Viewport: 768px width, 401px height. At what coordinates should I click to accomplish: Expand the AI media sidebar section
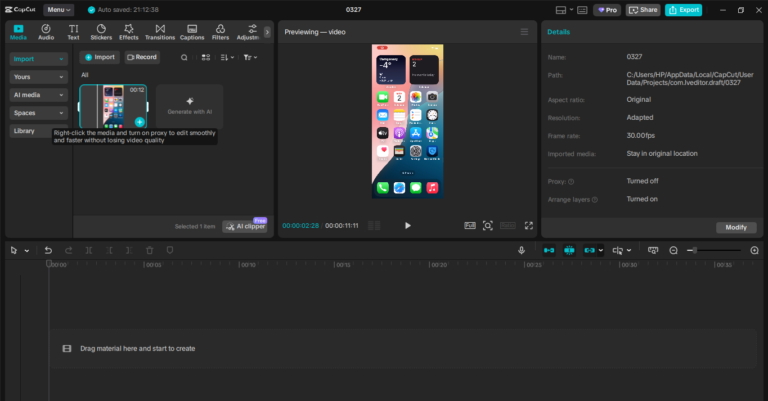pyautogui.click(x=38, y=95)
